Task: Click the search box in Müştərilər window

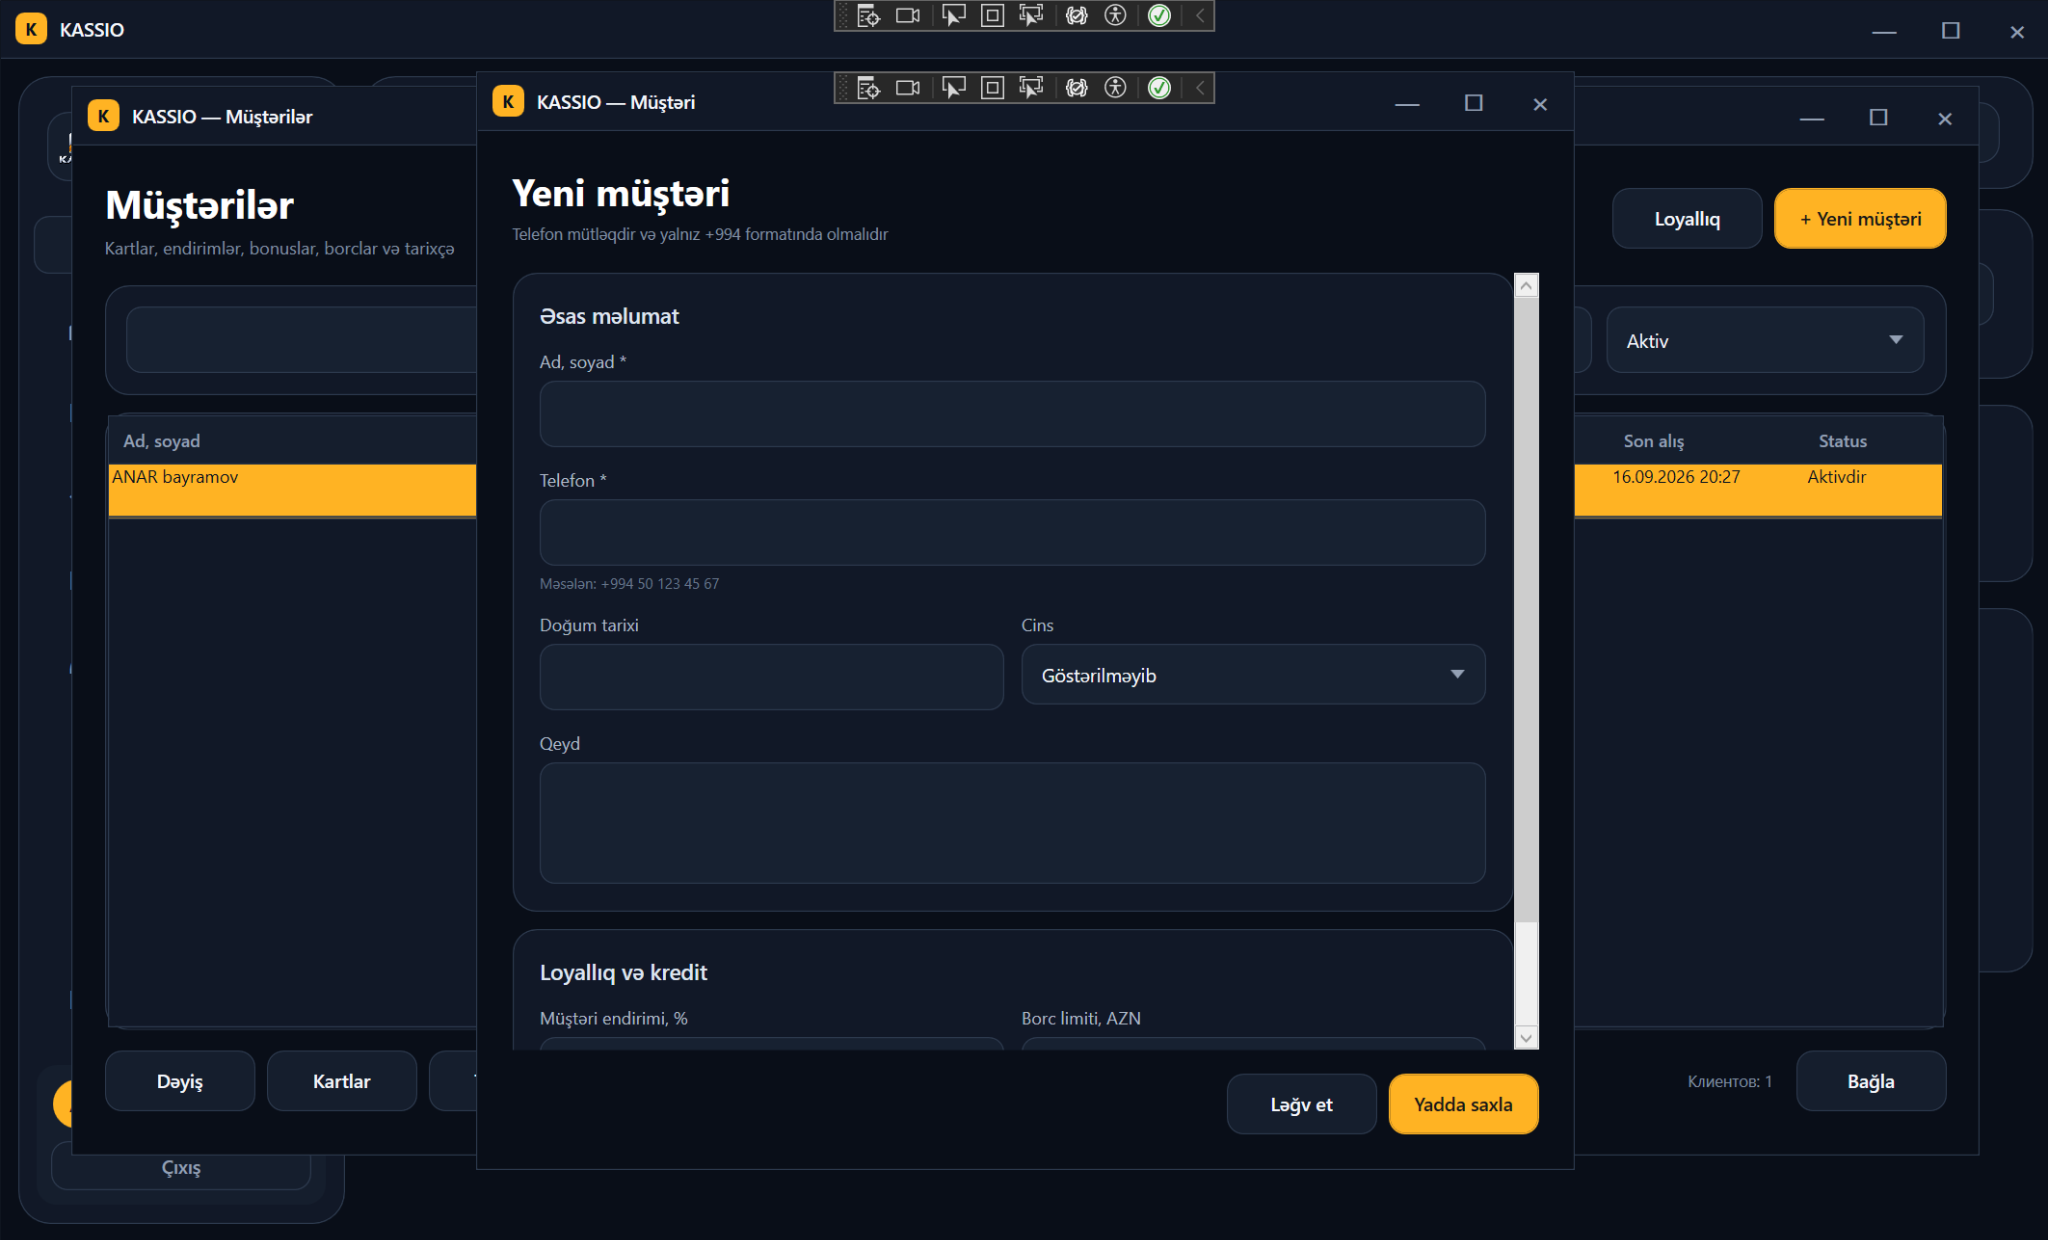Action: tap(302, 340)
